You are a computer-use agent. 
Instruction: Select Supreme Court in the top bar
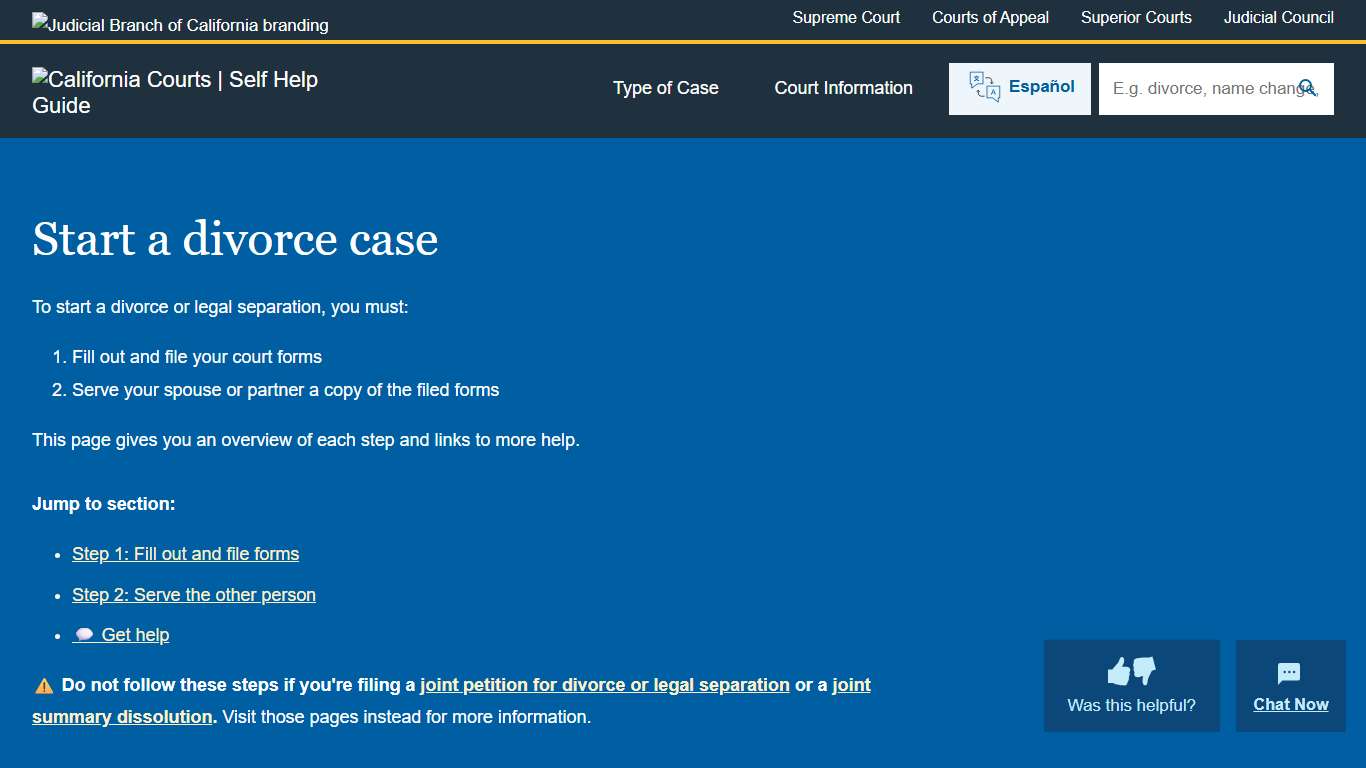point(846,17)
